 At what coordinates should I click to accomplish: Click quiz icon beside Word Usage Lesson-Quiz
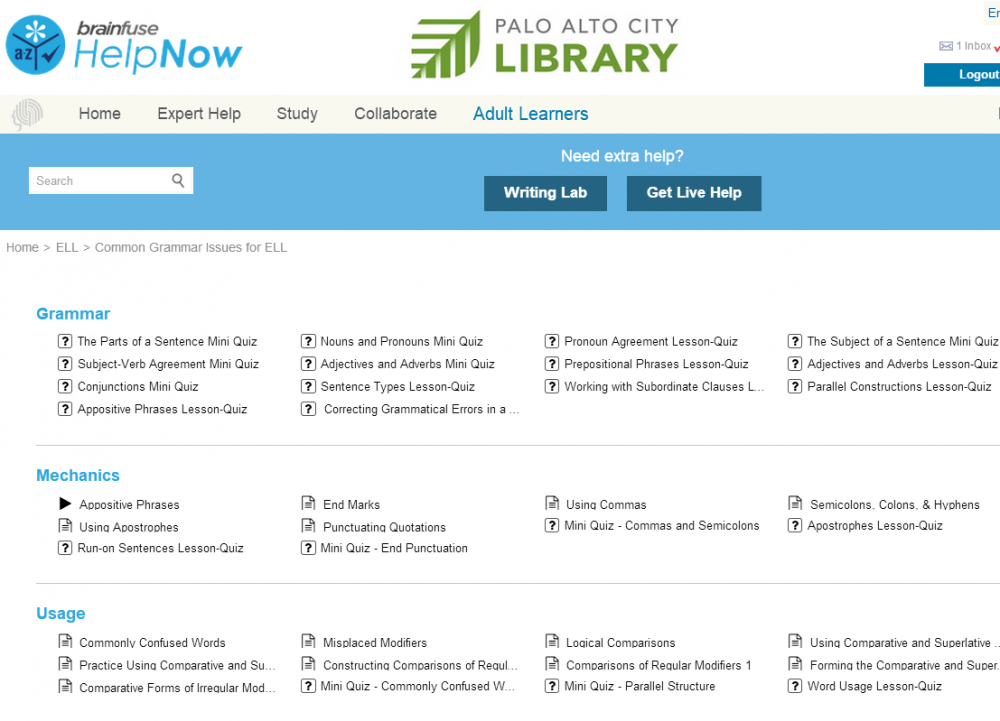[795, 686]
